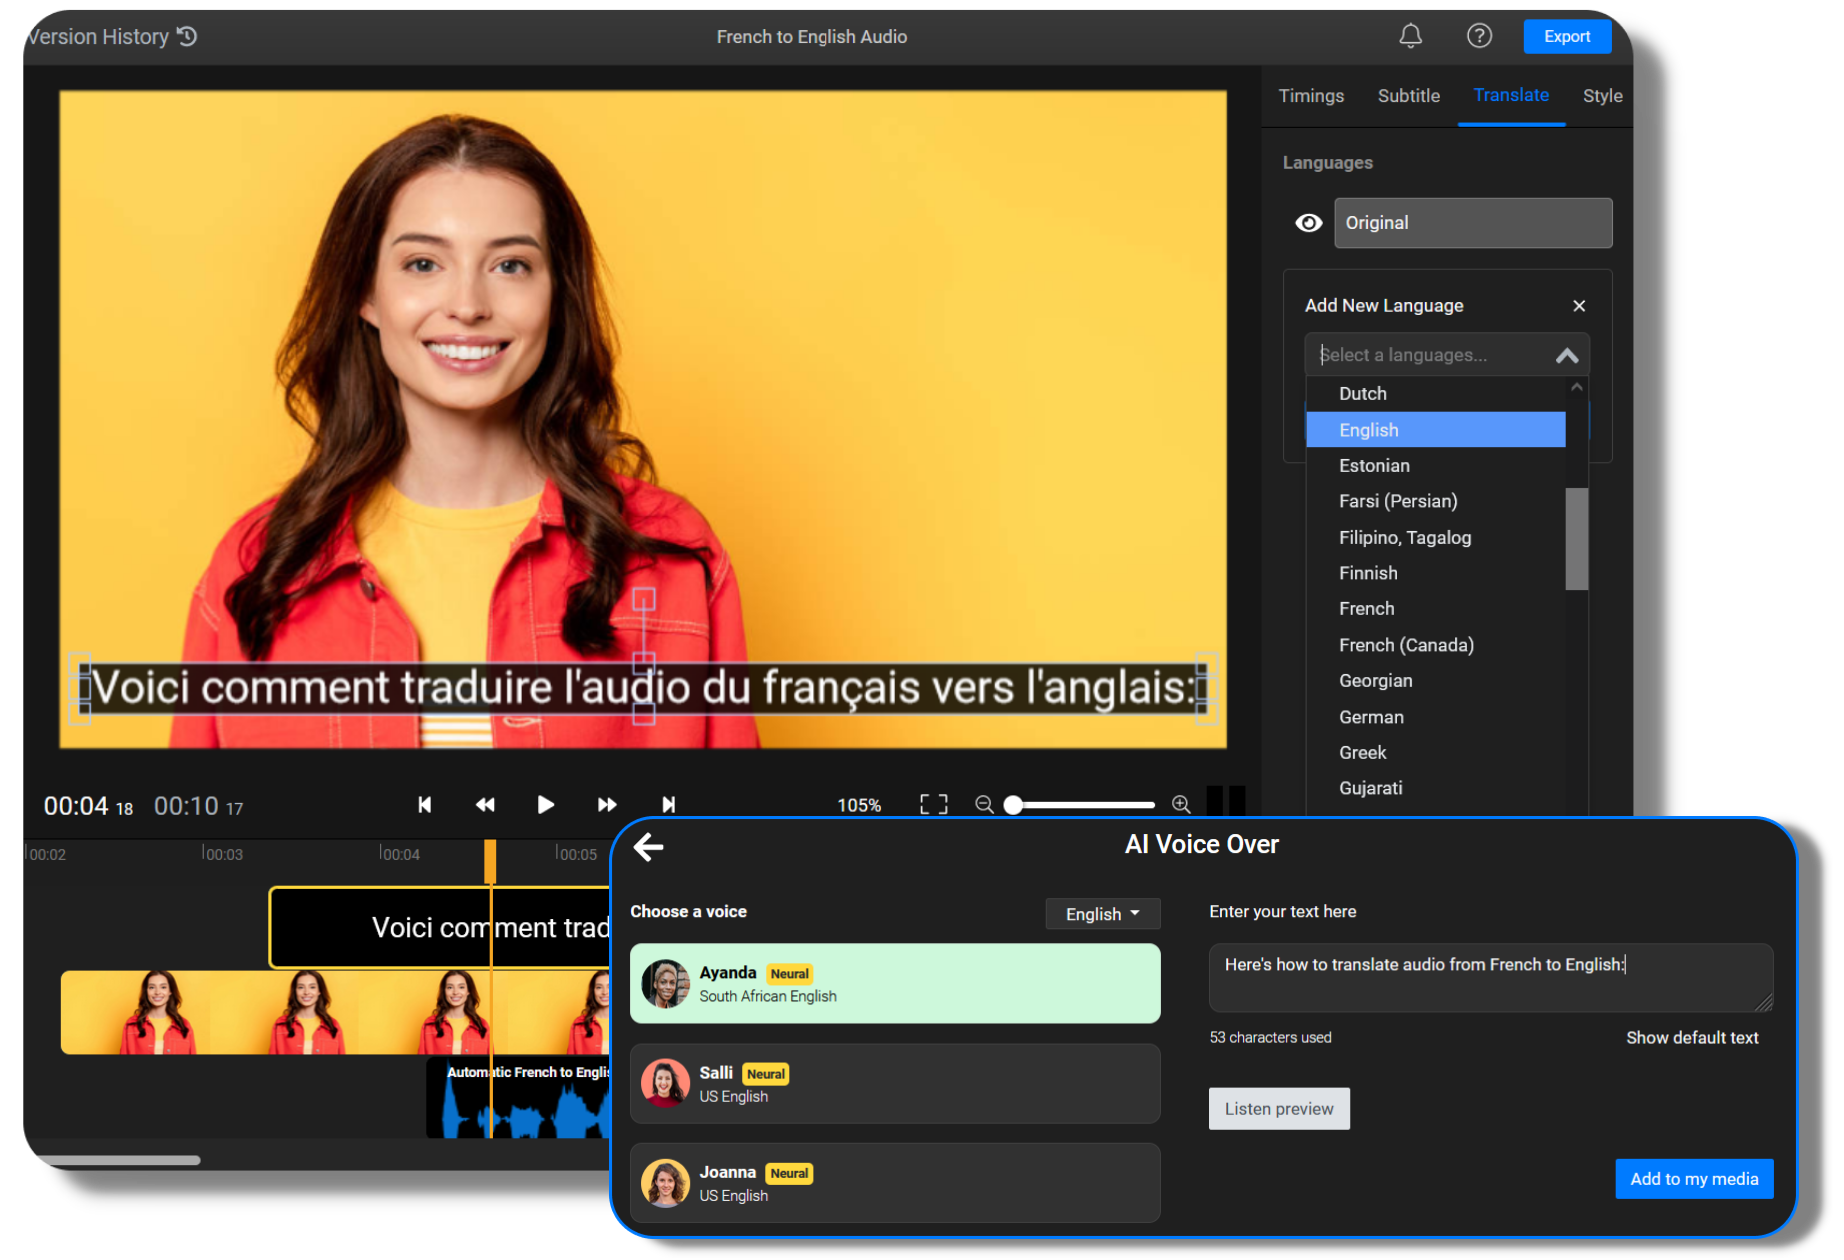Image resolution: width=1844 pixels, height=1260 pixels.
Task: Select English from the language list
Action: click(1436, 429)
